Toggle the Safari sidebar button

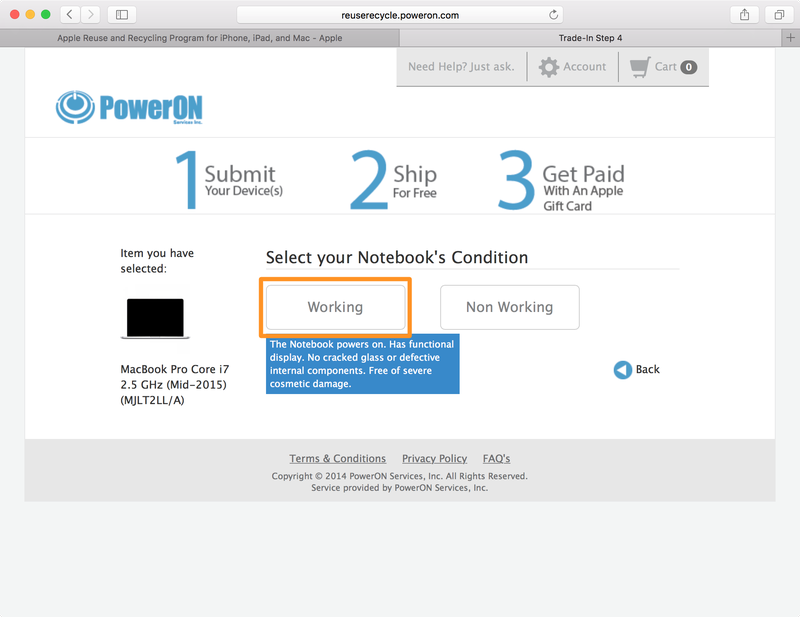(x=122, y=14)
